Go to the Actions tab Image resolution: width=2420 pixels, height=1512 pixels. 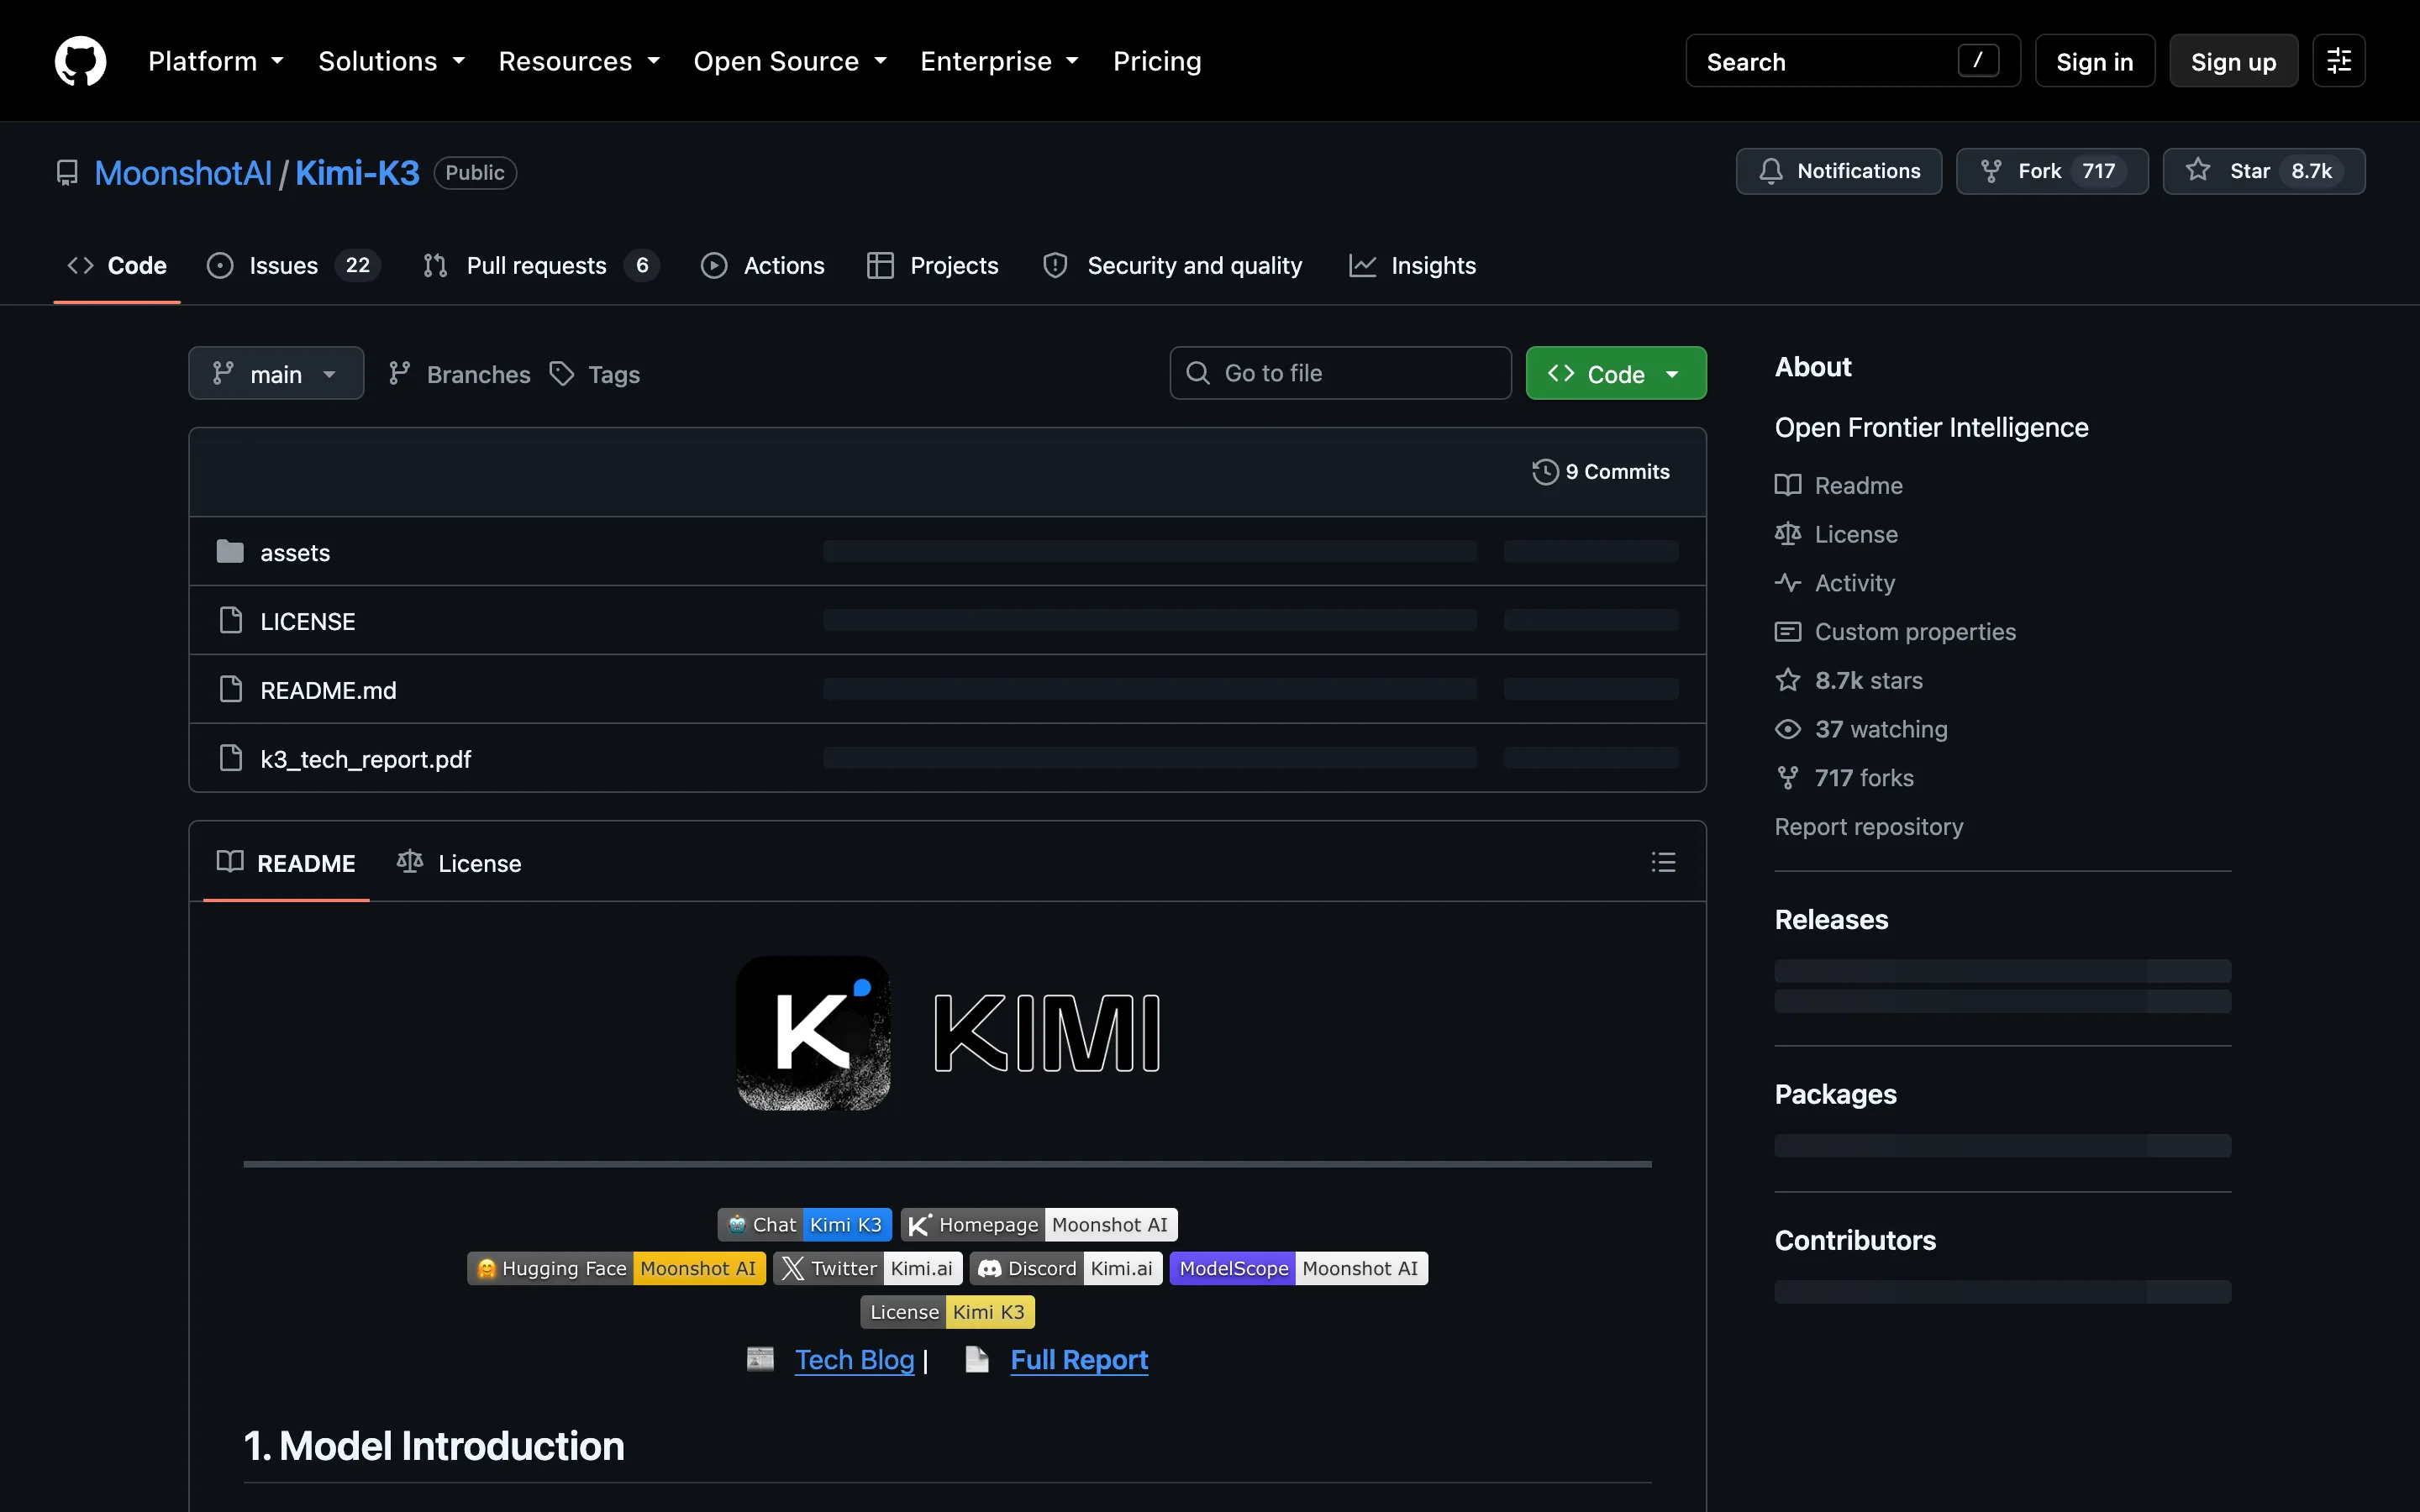click(763, 265)
